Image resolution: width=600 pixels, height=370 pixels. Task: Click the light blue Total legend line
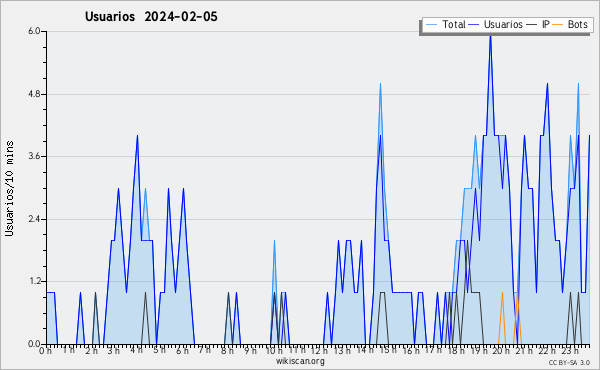pyautogui.click(x=431, y=25)
